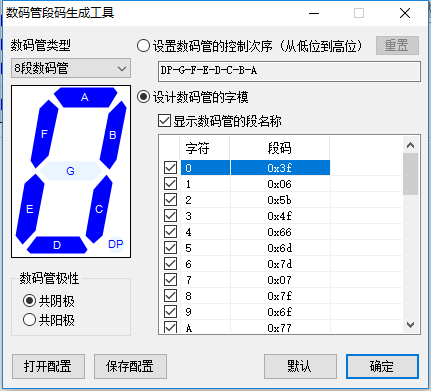This screenshot has width=431, height=391.
Task: Uncheck the checkbox for character 0
Action: pos(170,168)
